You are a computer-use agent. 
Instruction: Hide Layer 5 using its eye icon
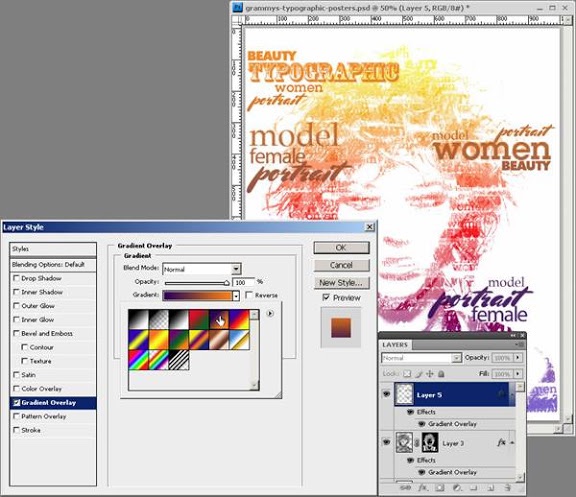tap(386, 394)
